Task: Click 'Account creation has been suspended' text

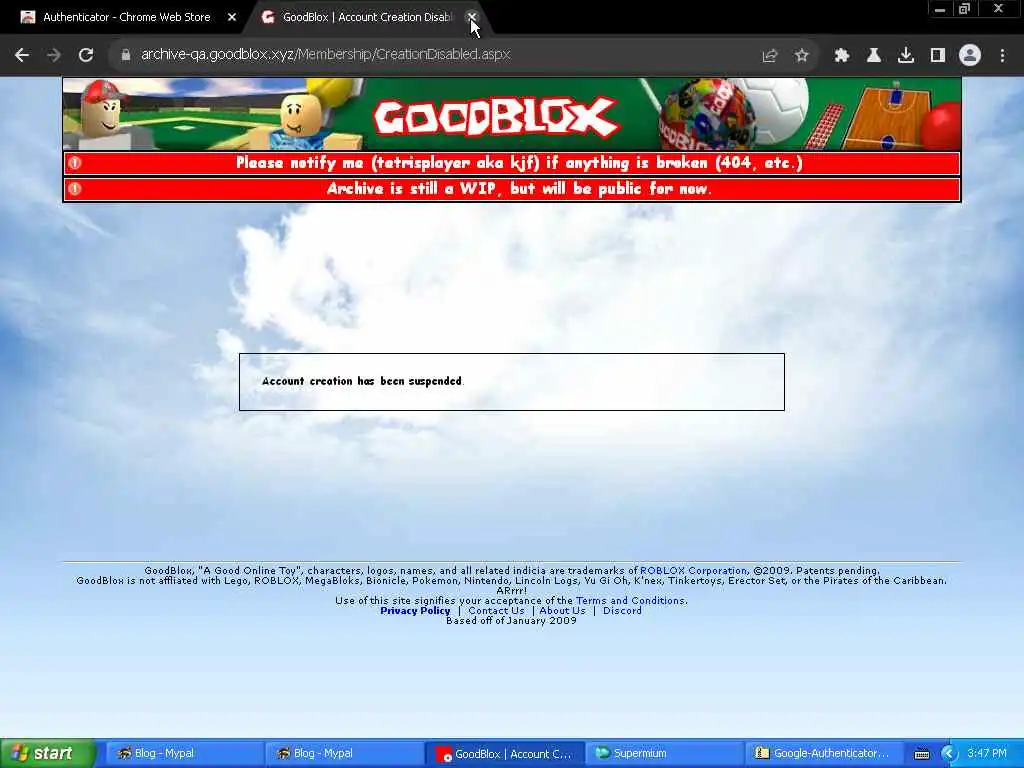Action: 362,381
